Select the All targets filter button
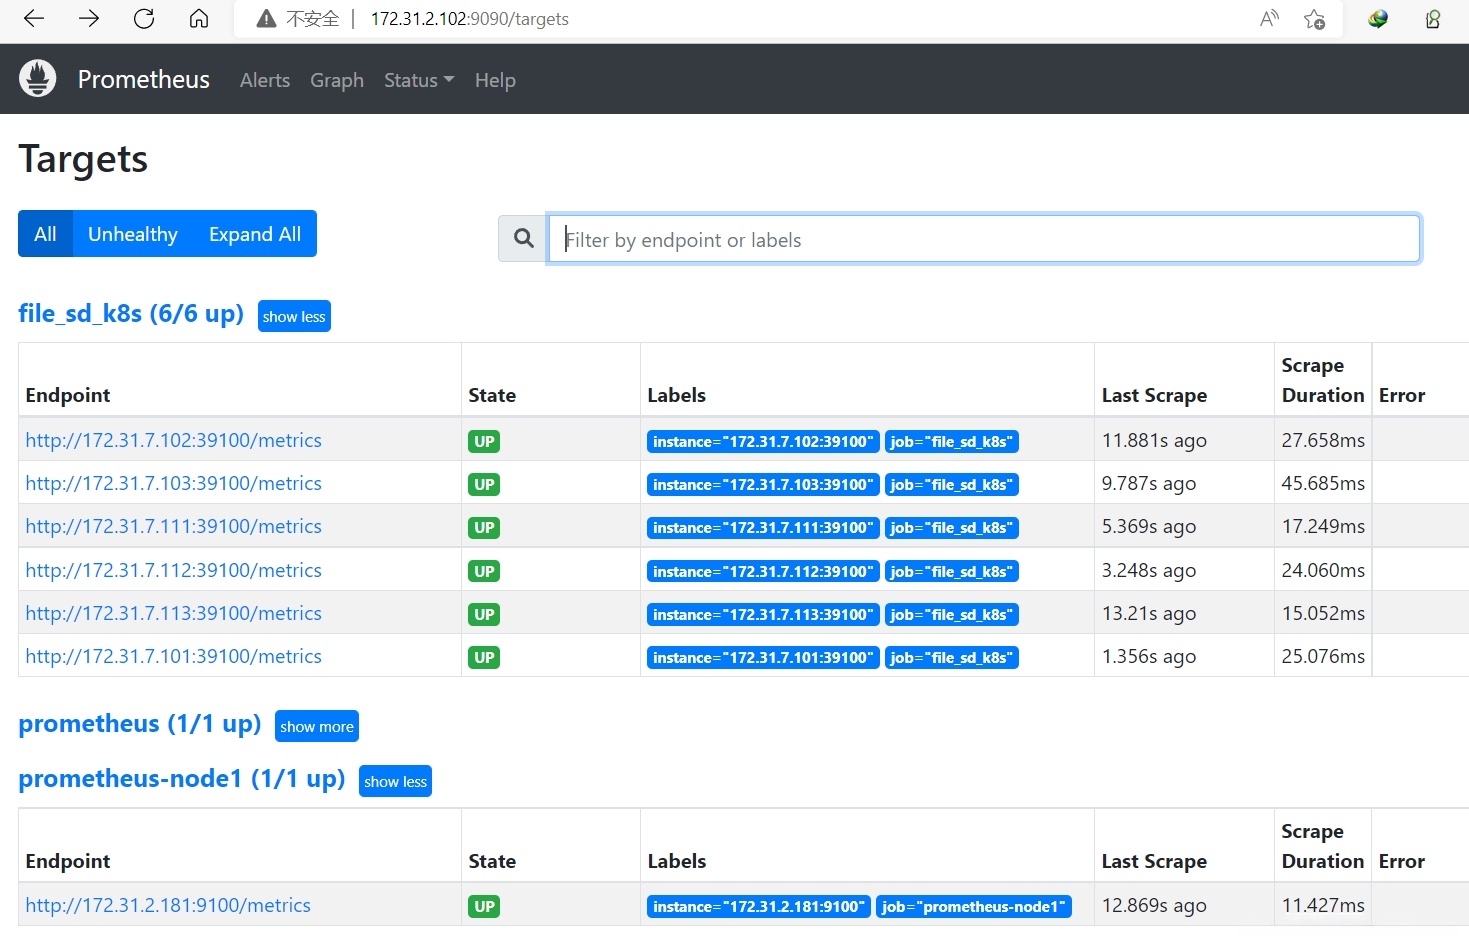The image size is (1469, 945). click(45, 234)
